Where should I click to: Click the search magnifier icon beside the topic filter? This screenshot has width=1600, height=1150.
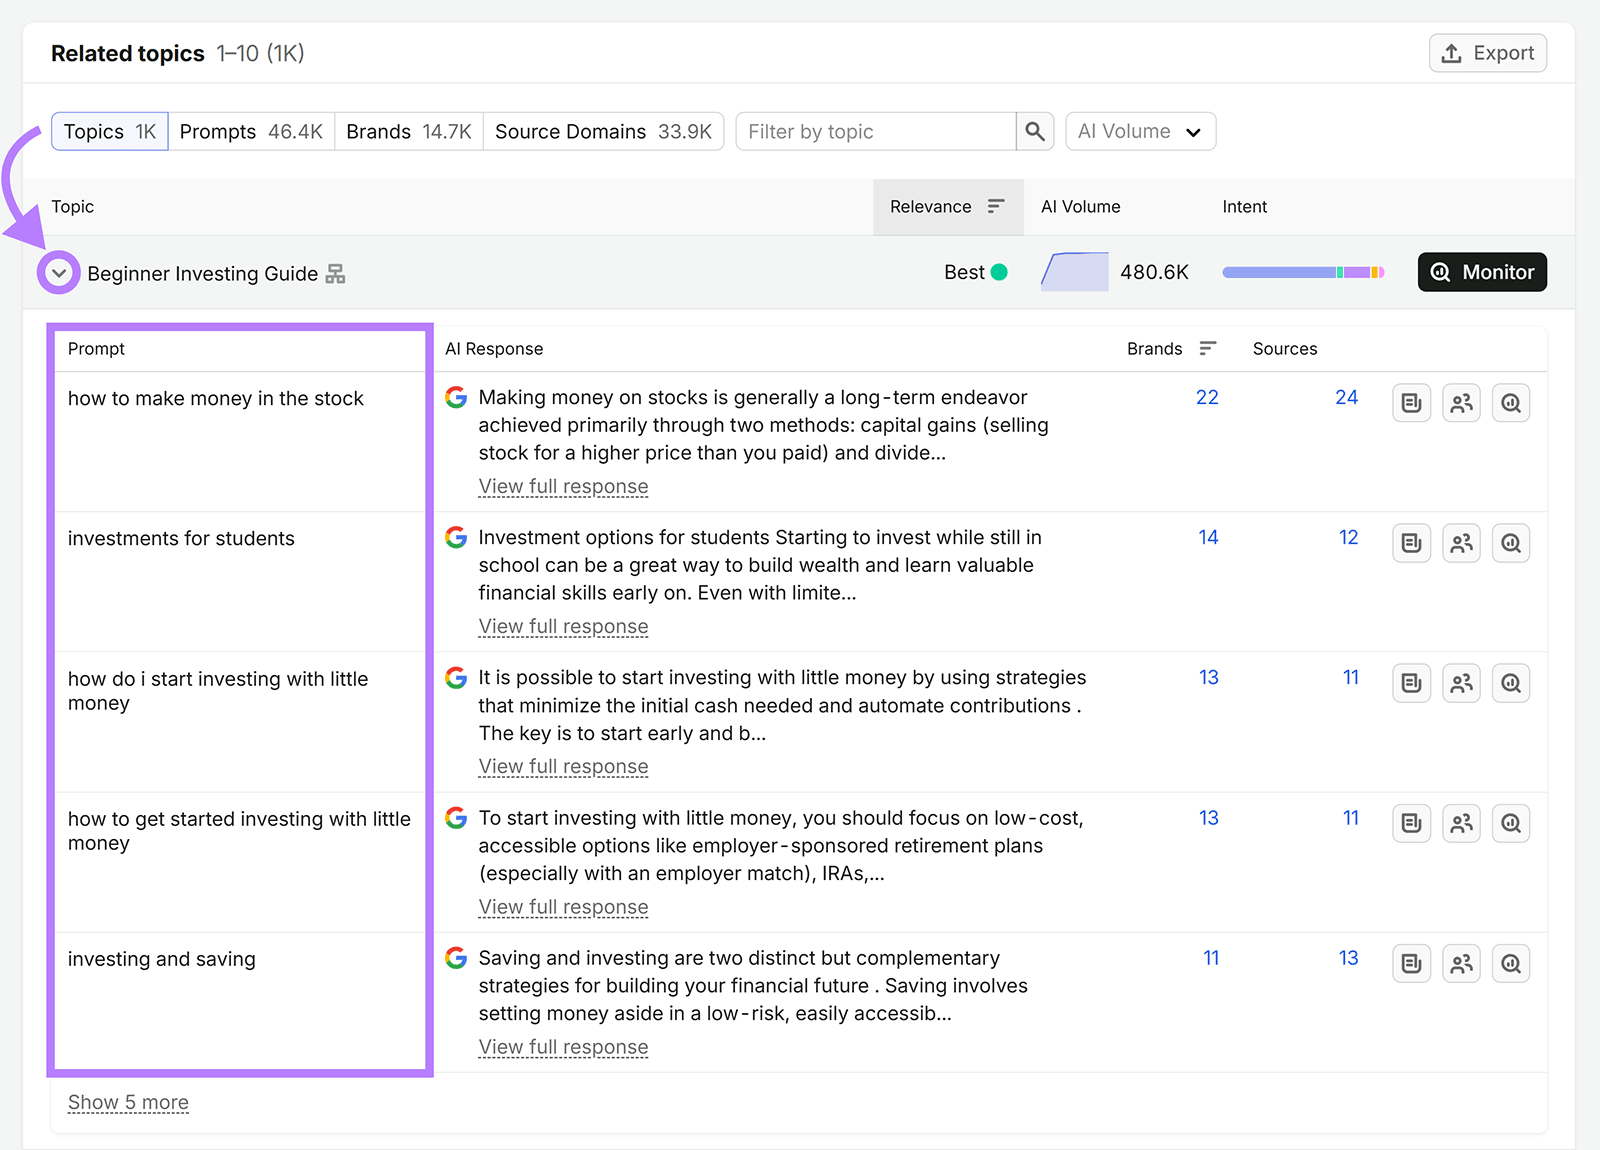1035,131
